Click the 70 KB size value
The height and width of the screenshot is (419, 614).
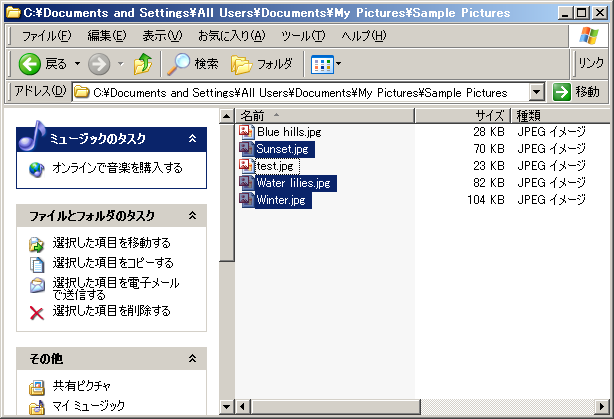coord(489,149)
